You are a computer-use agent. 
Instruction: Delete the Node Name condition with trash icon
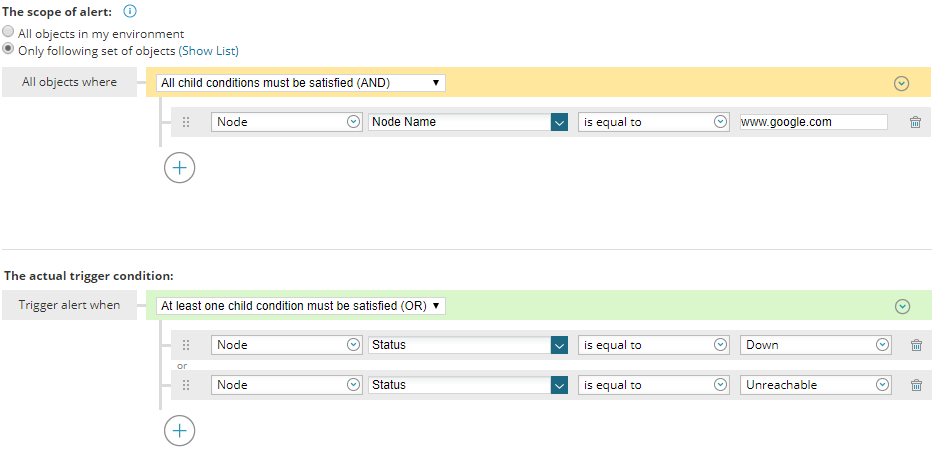tap(915, 122)
